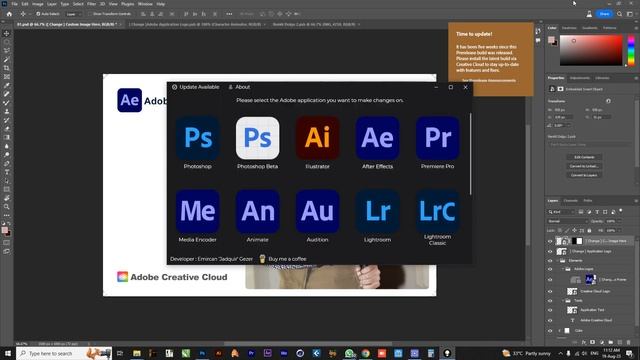The image size is (640, 360).
Task: Select the Lightroom app icon
Action: tap(378, 211)
